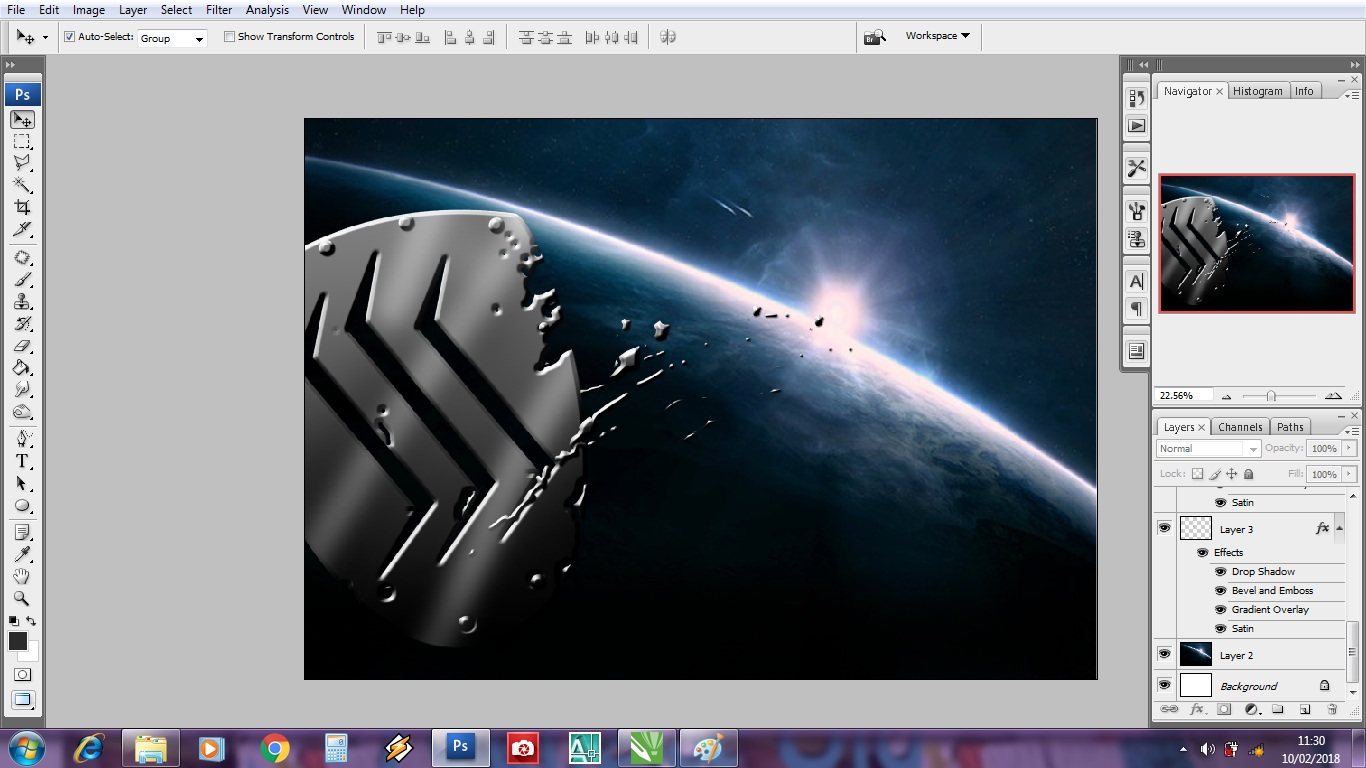This screenshot has height=768, width=1366.
Task: Click the zoom in button in Navigator
Action: pyautogui.click(x=1333, y=396)
